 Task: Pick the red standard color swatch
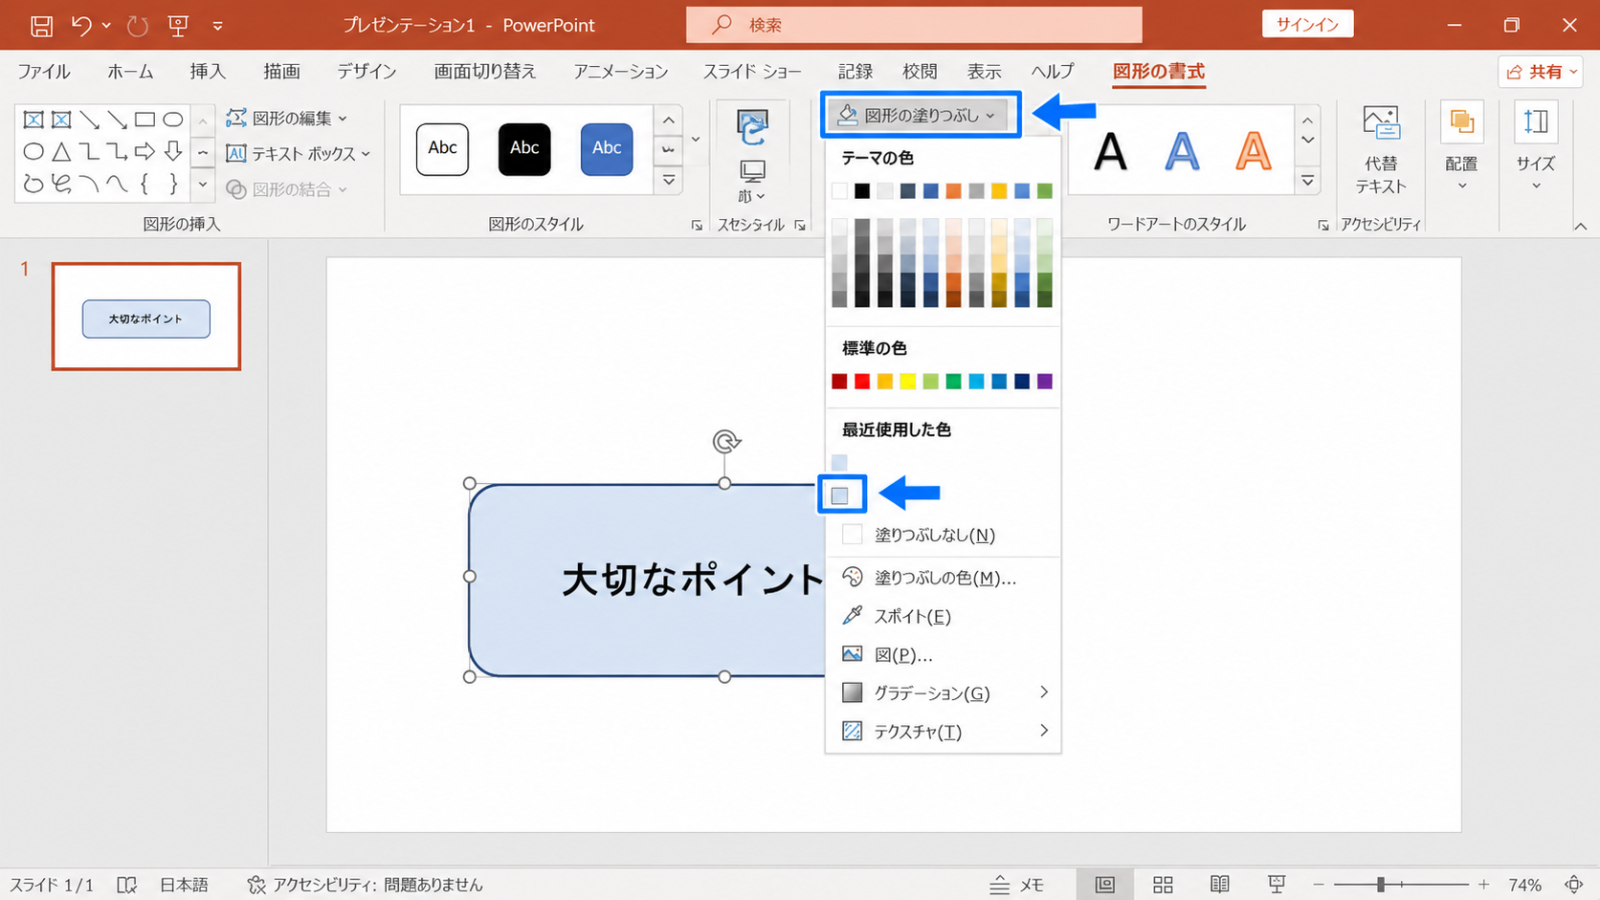pyautogui.click(x=862, y=381)
